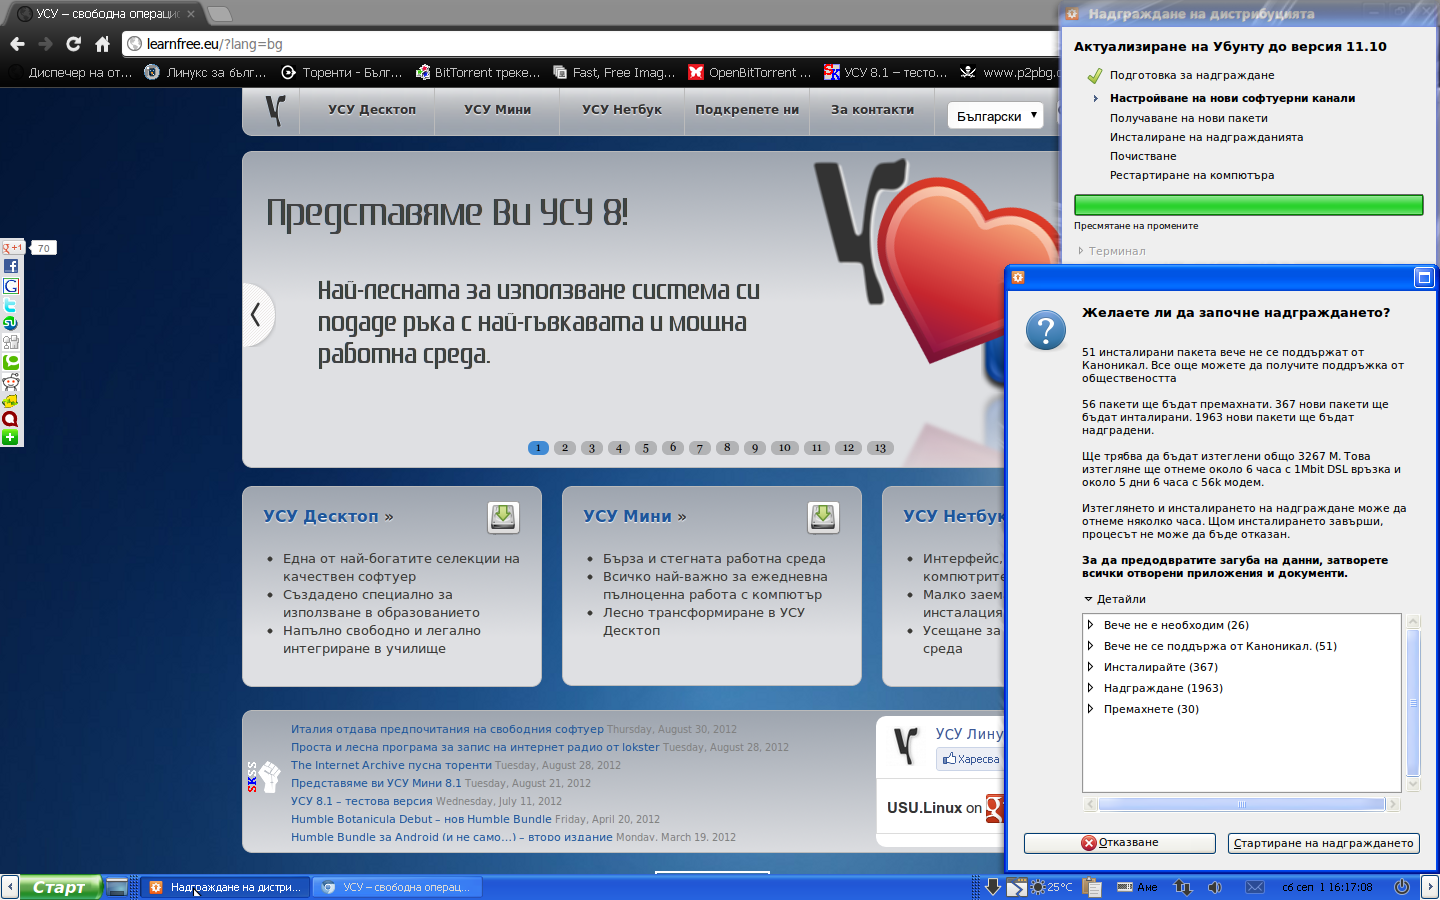
Task: Open the OpenBitTorrent bookmark
Action: [750, 72]
